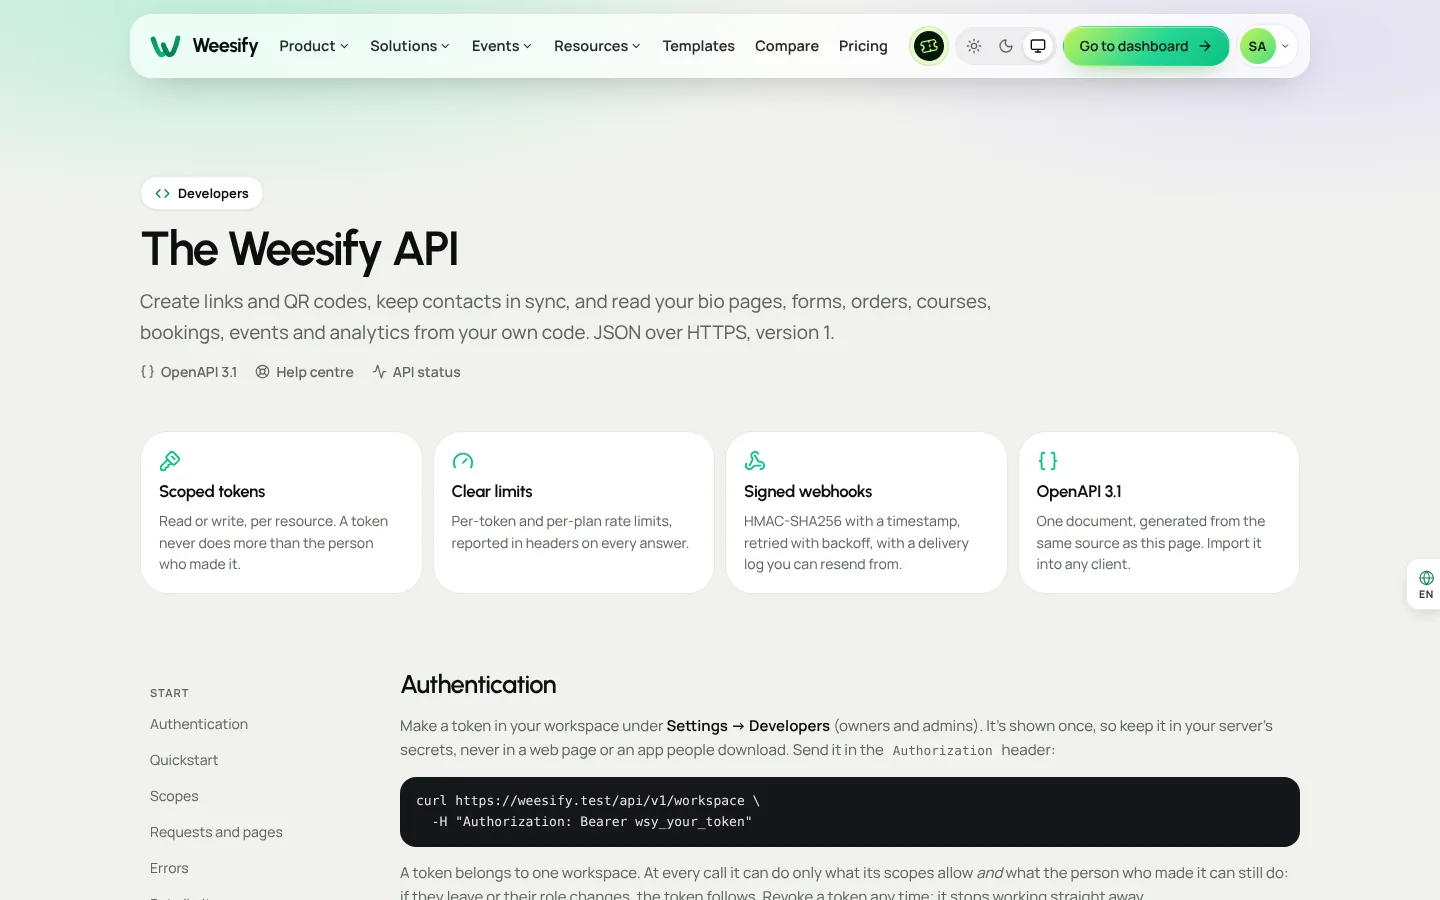Click the curl code block
1440x900 pixels.
850,812
